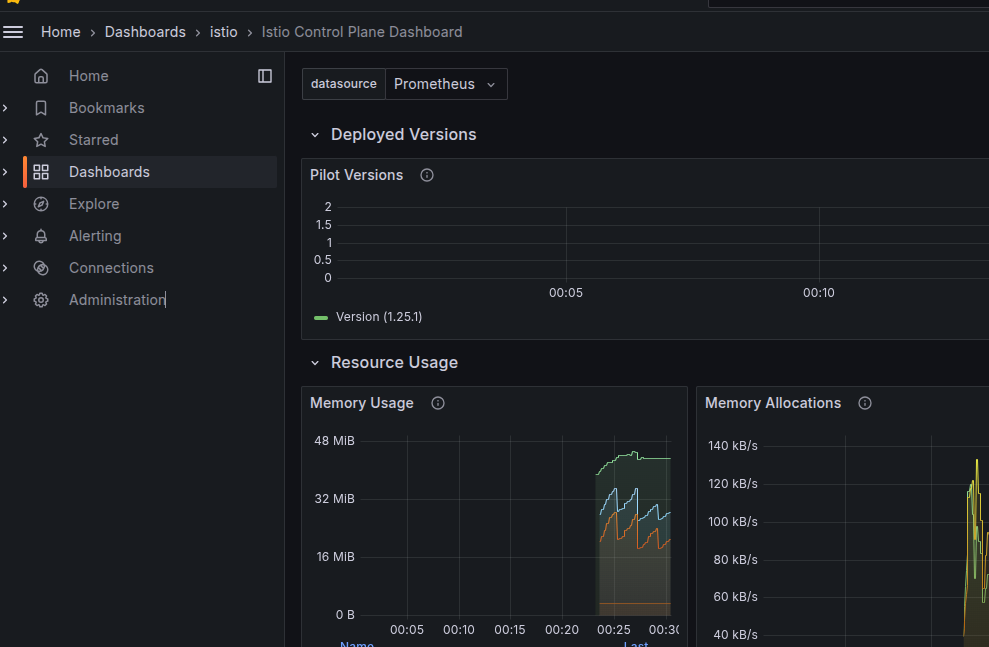Screen dimensions: 989x647
Task: Show Memory Allocations panel info icon
Action: click(865, 404)
